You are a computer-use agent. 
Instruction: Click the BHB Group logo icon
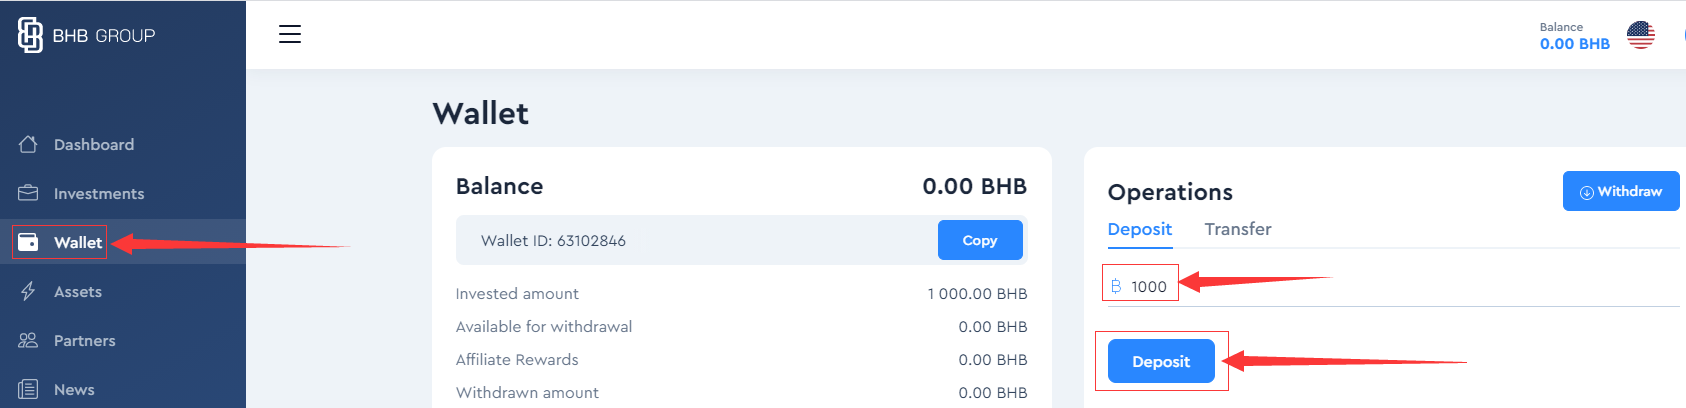tap(30, 35)
